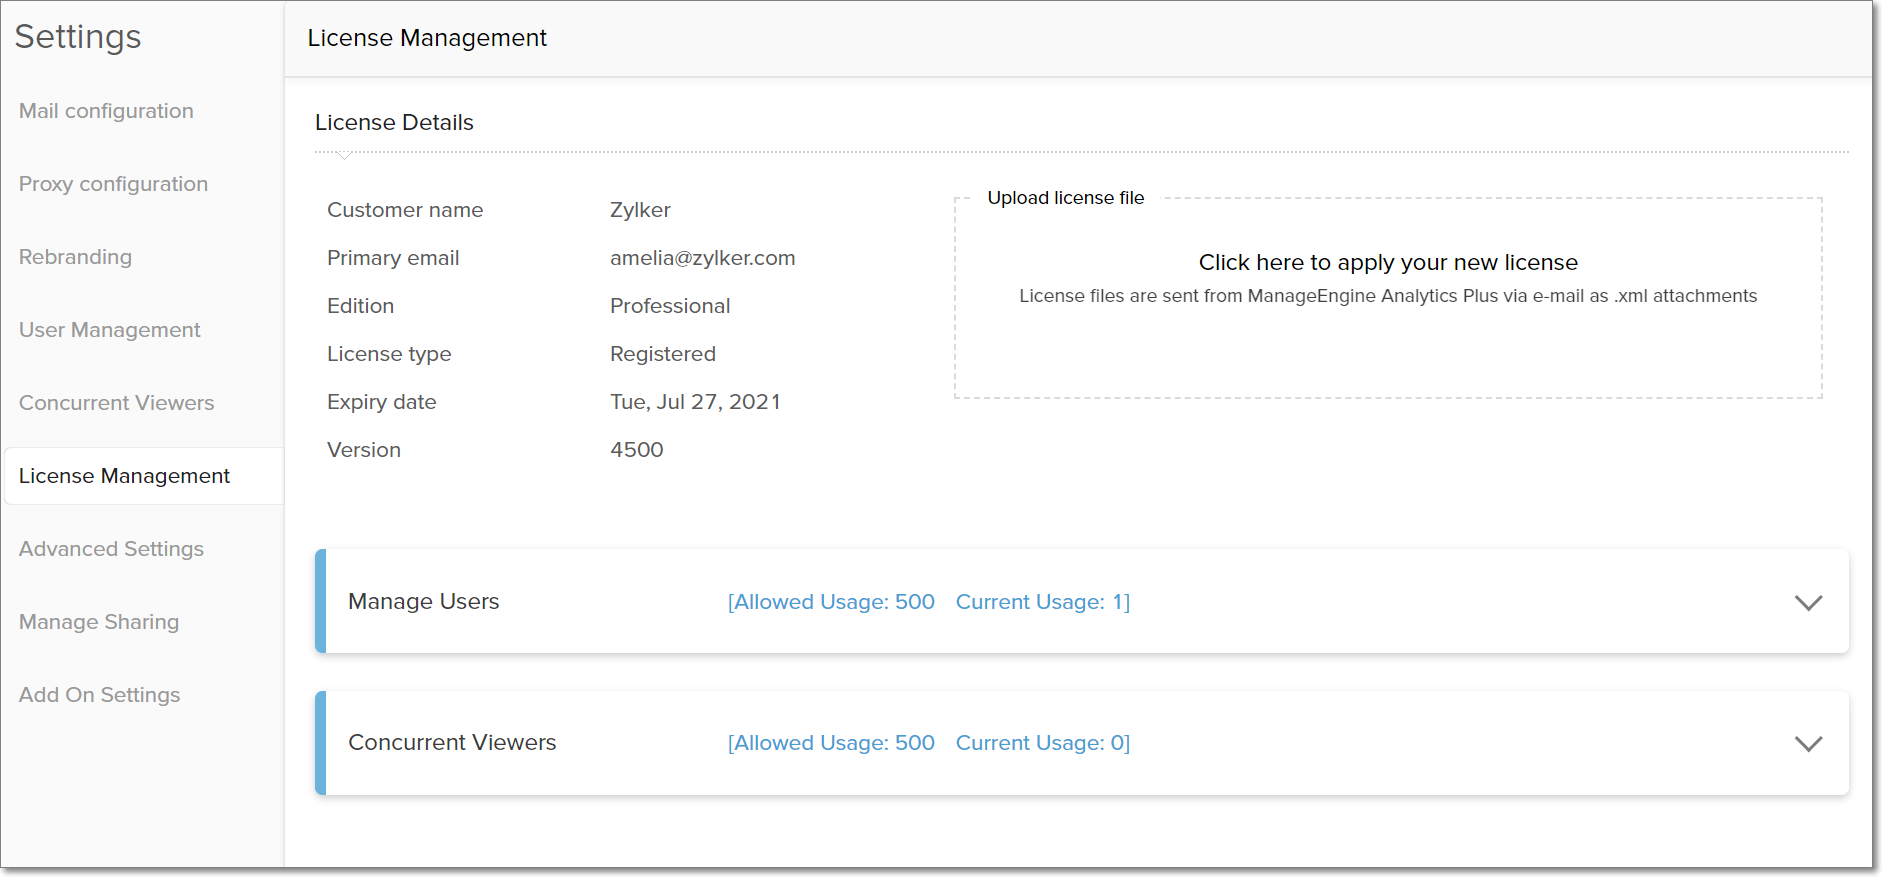1882x877 pixels.
Task: Go to the Rebranding section
Action: point(75,257)
